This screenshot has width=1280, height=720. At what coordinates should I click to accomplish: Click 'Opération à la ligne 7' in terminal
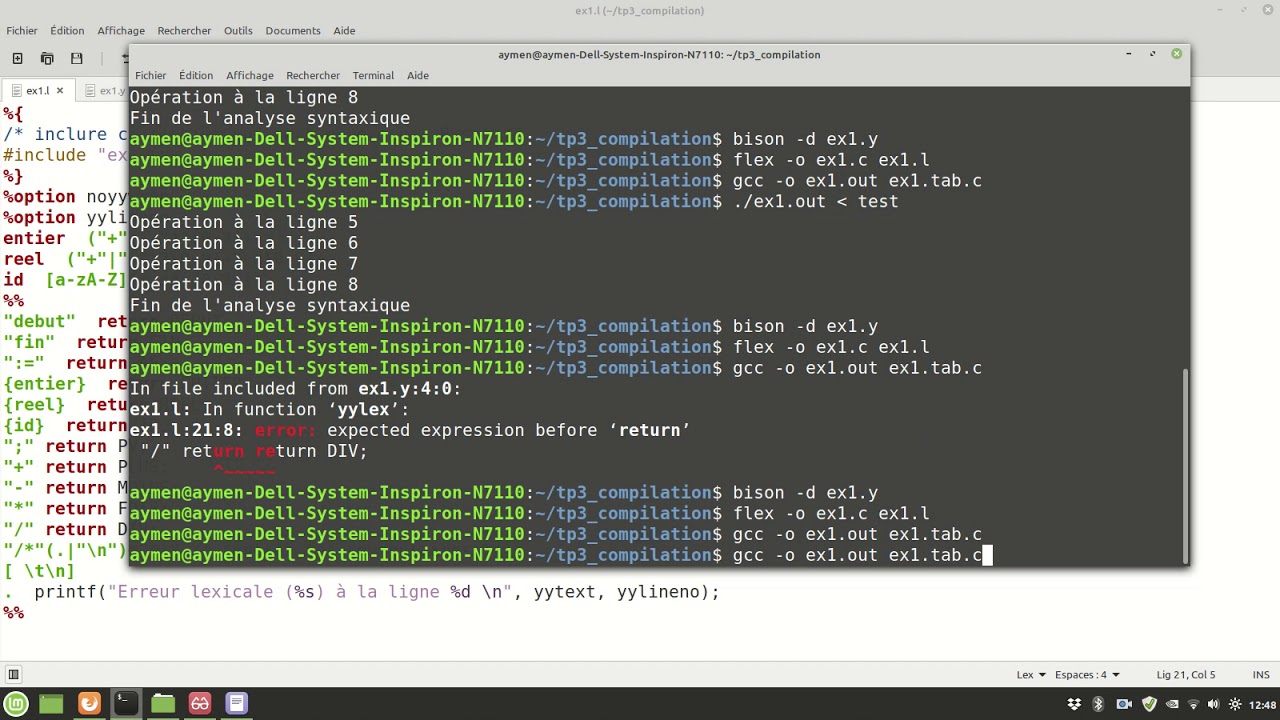click(243, 264)
